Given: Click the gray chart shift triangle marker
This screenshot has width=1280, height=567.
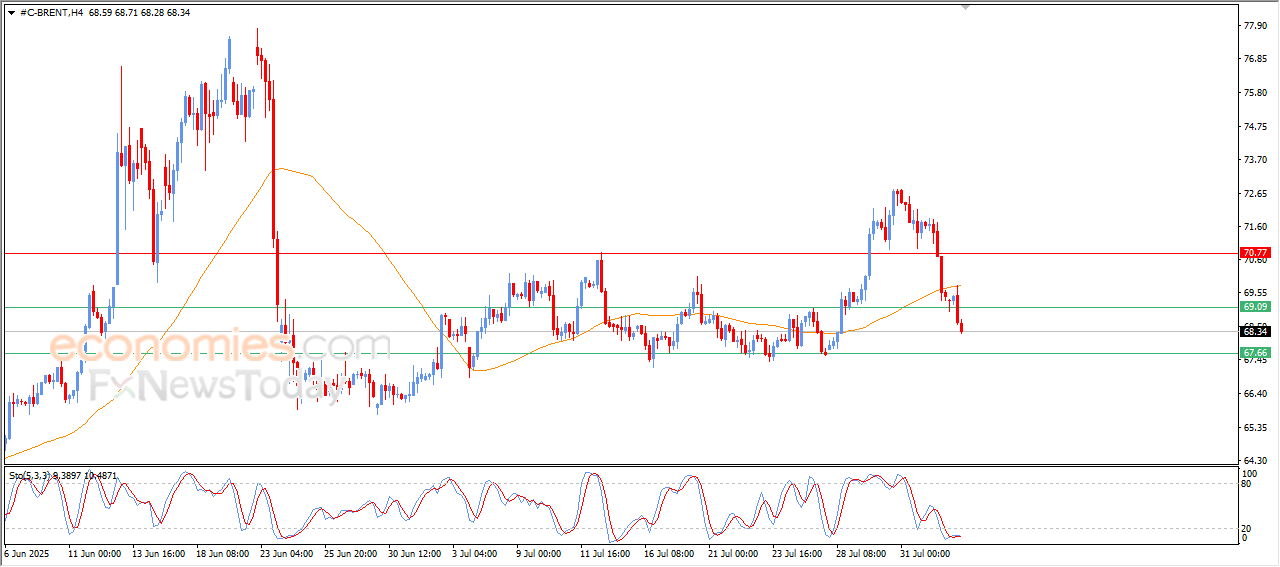Looking at the screenshot, I should [x=965, y=7].
